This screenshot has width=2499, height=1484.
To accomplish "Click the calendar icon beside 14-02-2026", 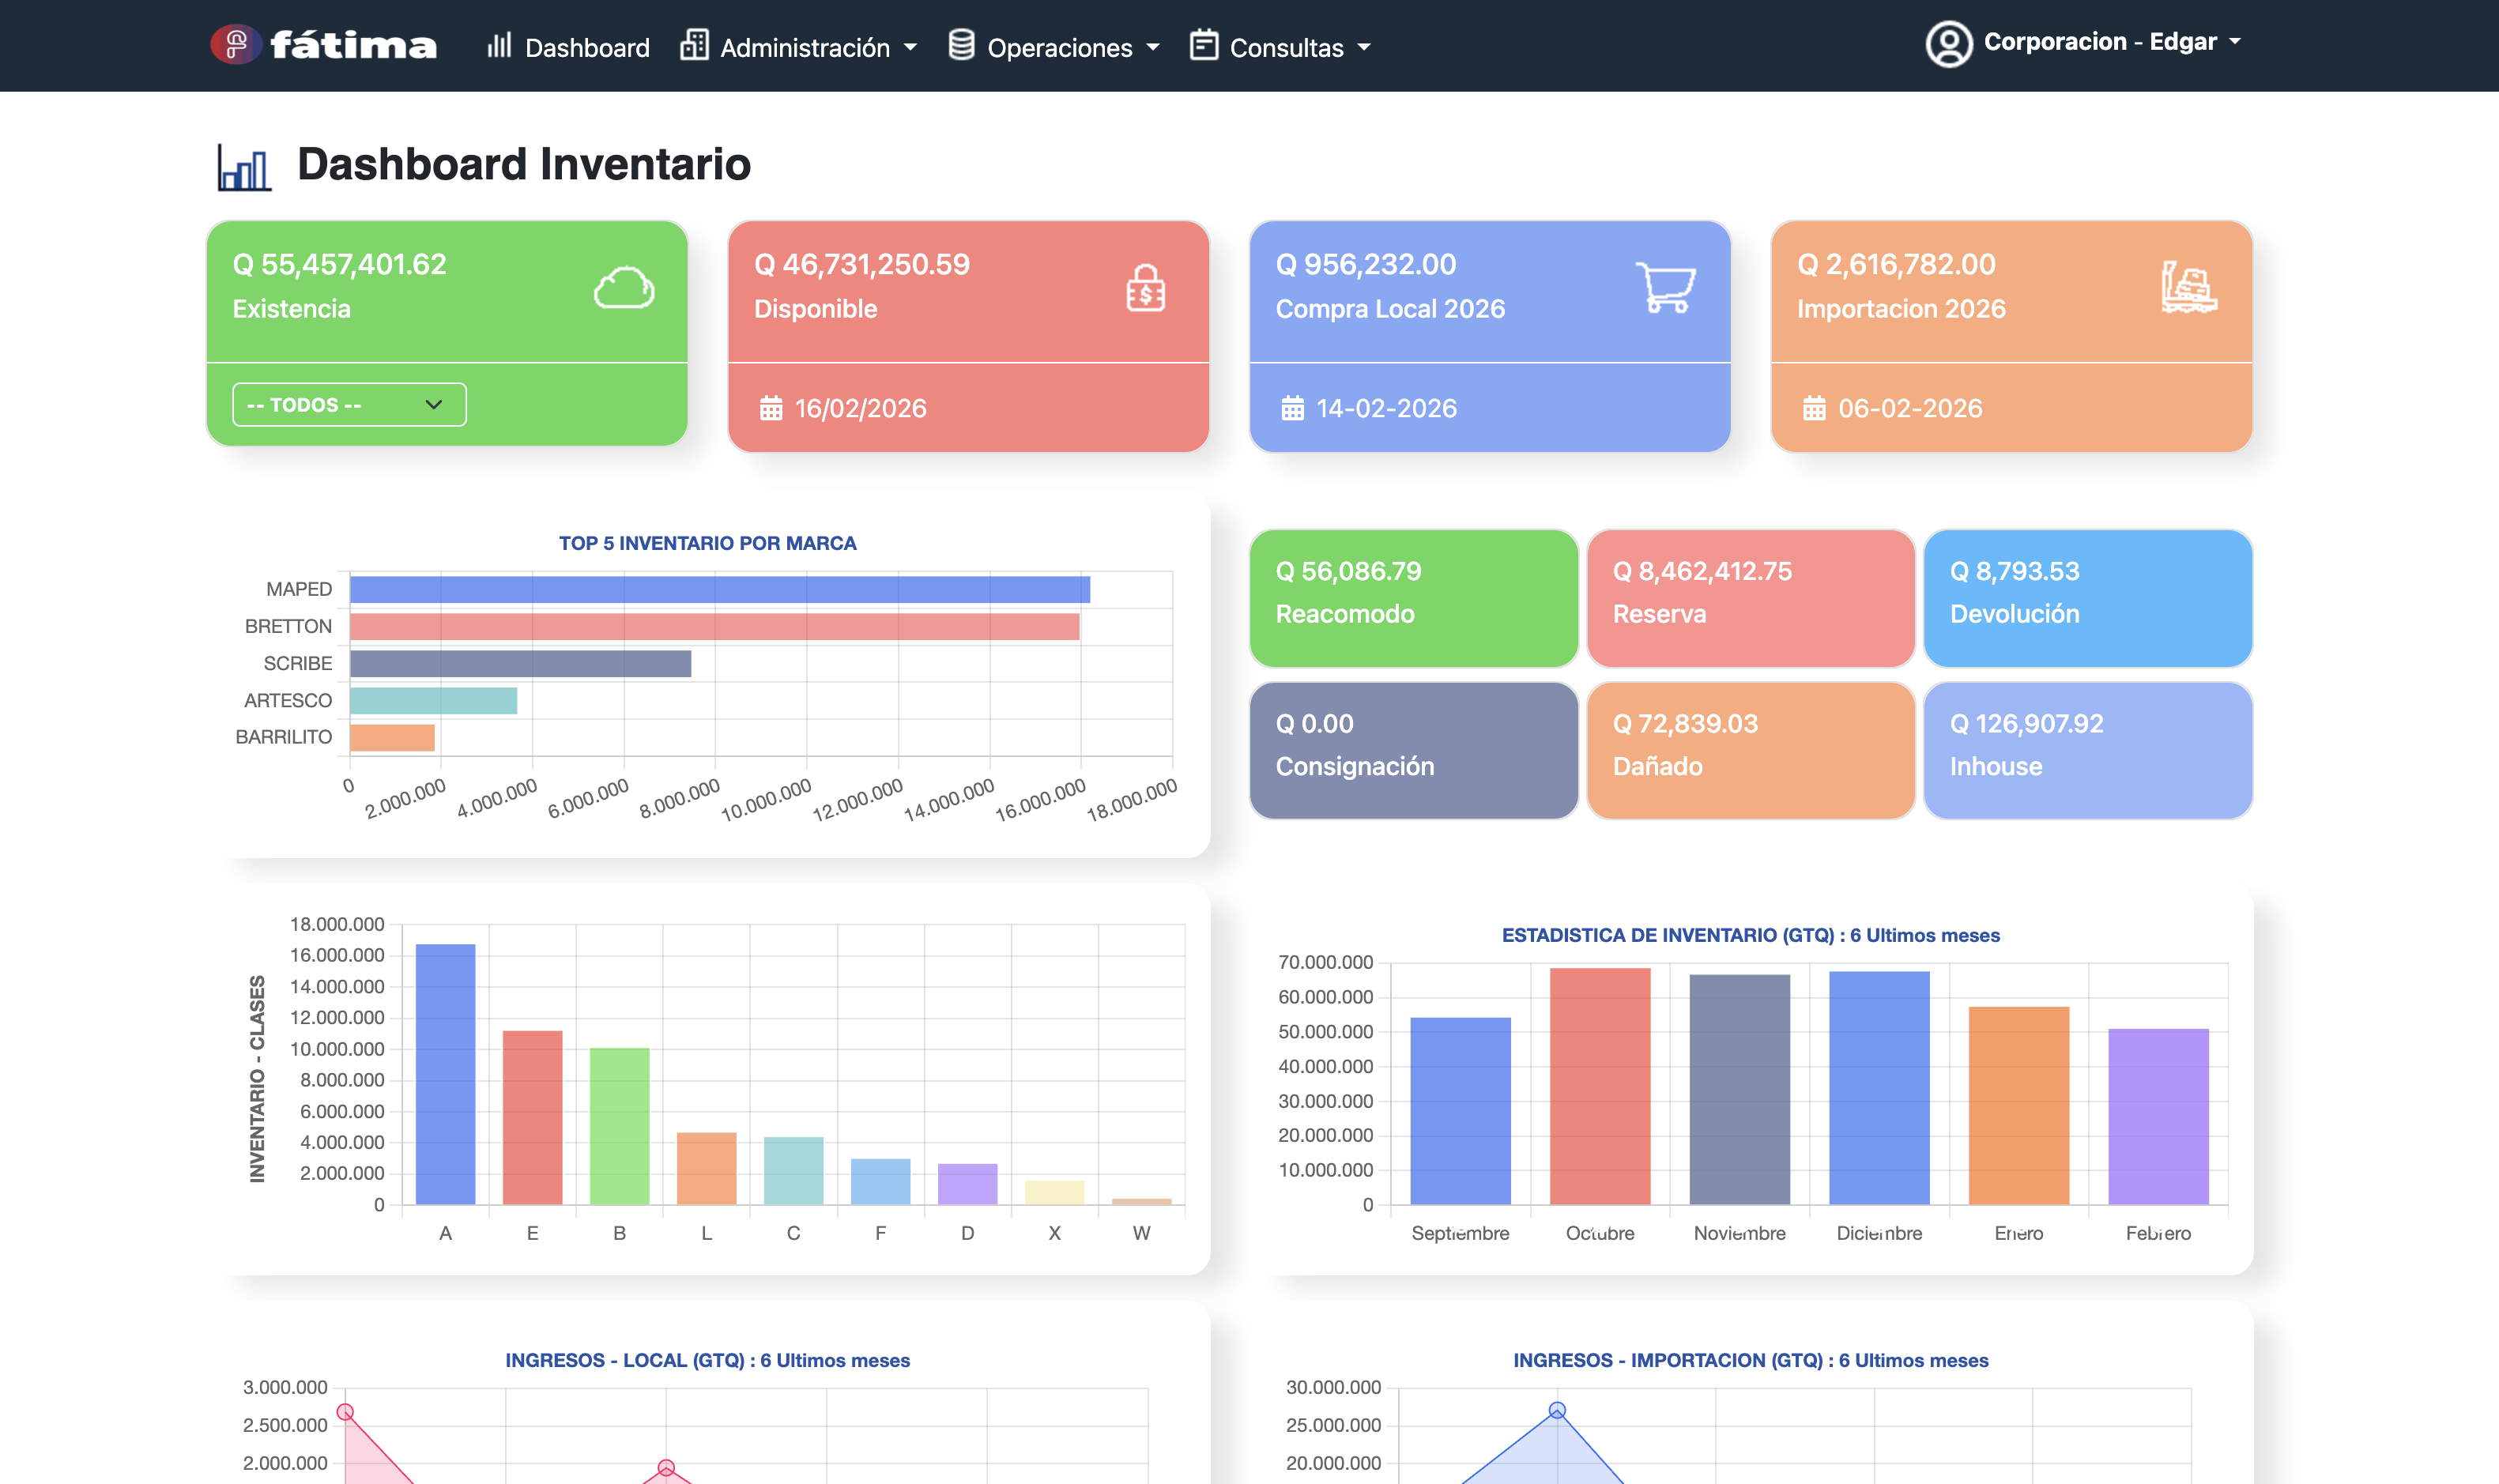I will [x=1293, y=408].
